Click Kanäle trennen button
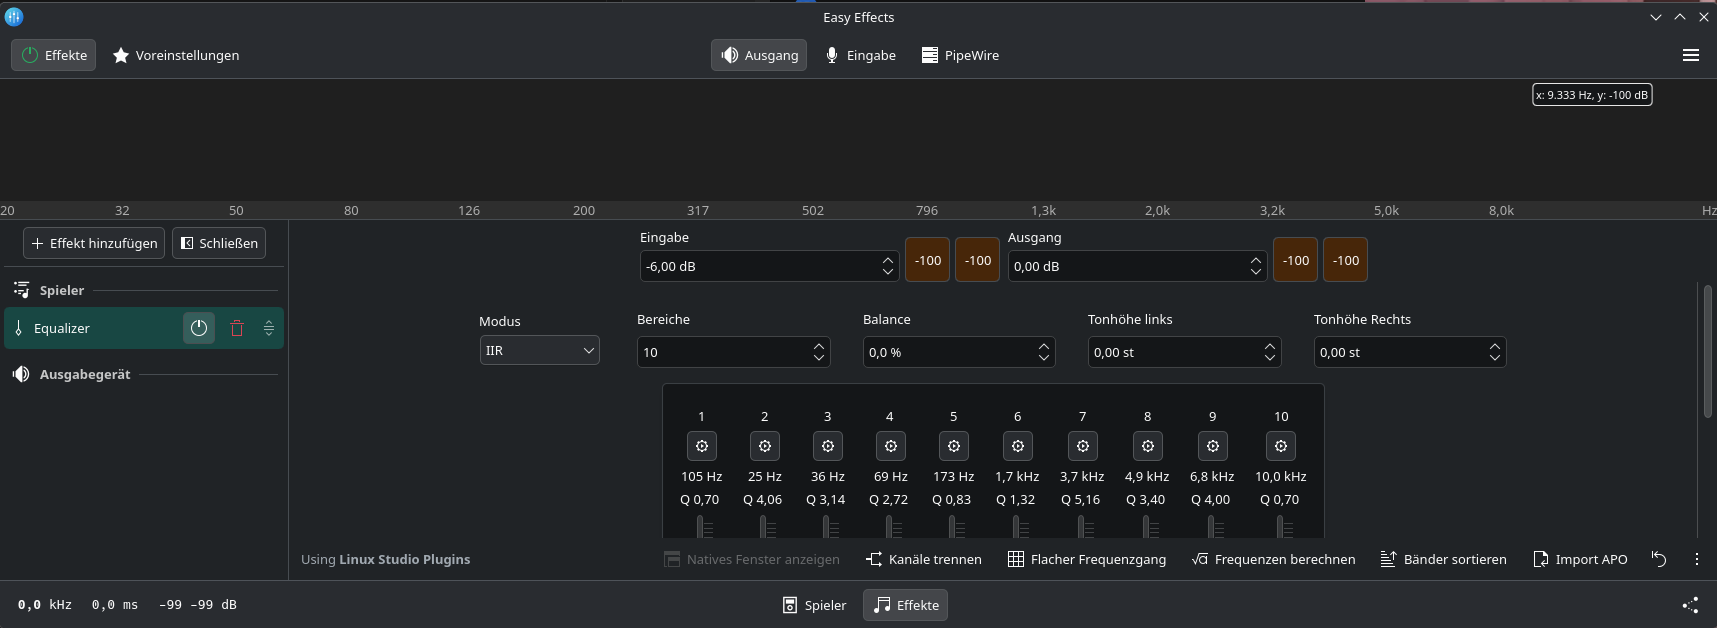1717x628 pixels. (924, 559)
